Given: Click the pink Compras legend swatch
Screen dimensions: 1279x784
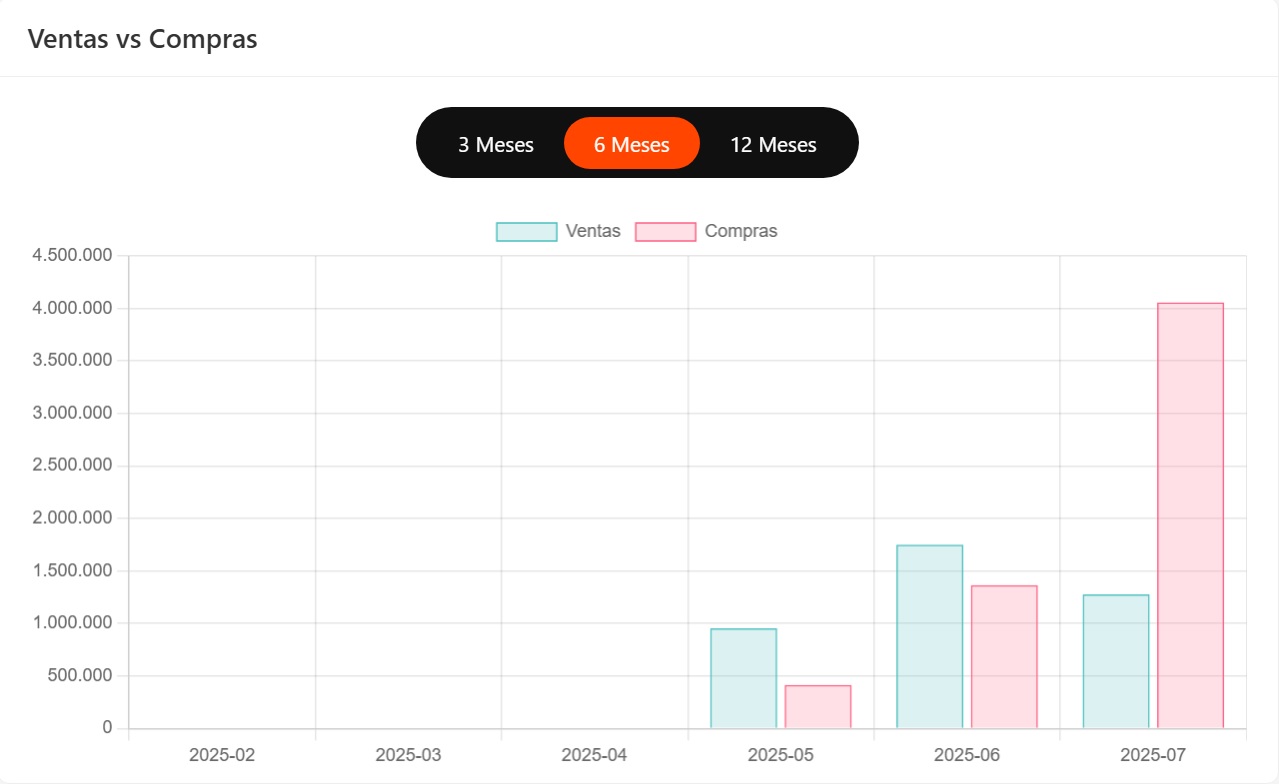Looking at the screenshot, I should 665,232.
